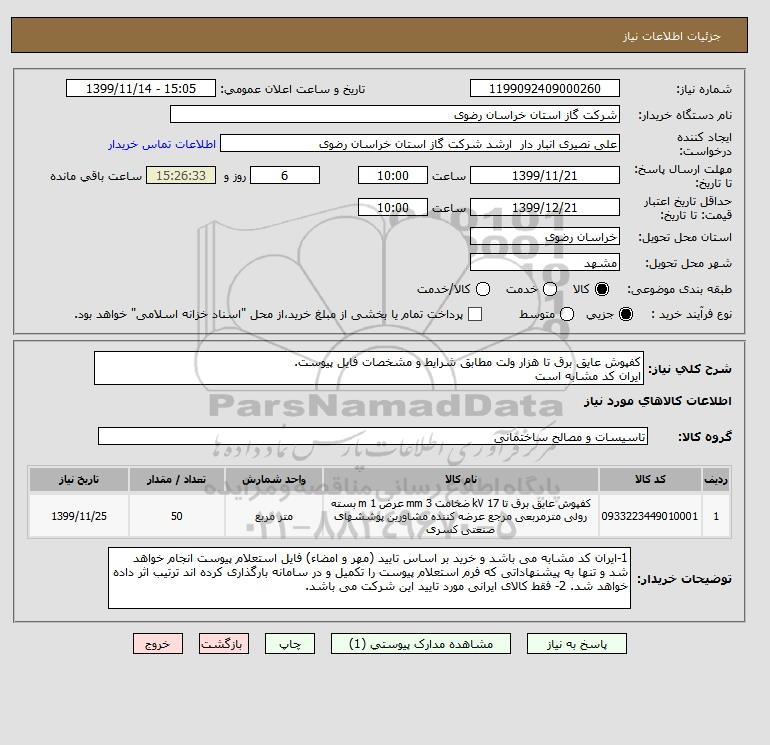Select the کالا radio button
The height and width of the screenshot is (745, 770).
(x=602, y=289)
